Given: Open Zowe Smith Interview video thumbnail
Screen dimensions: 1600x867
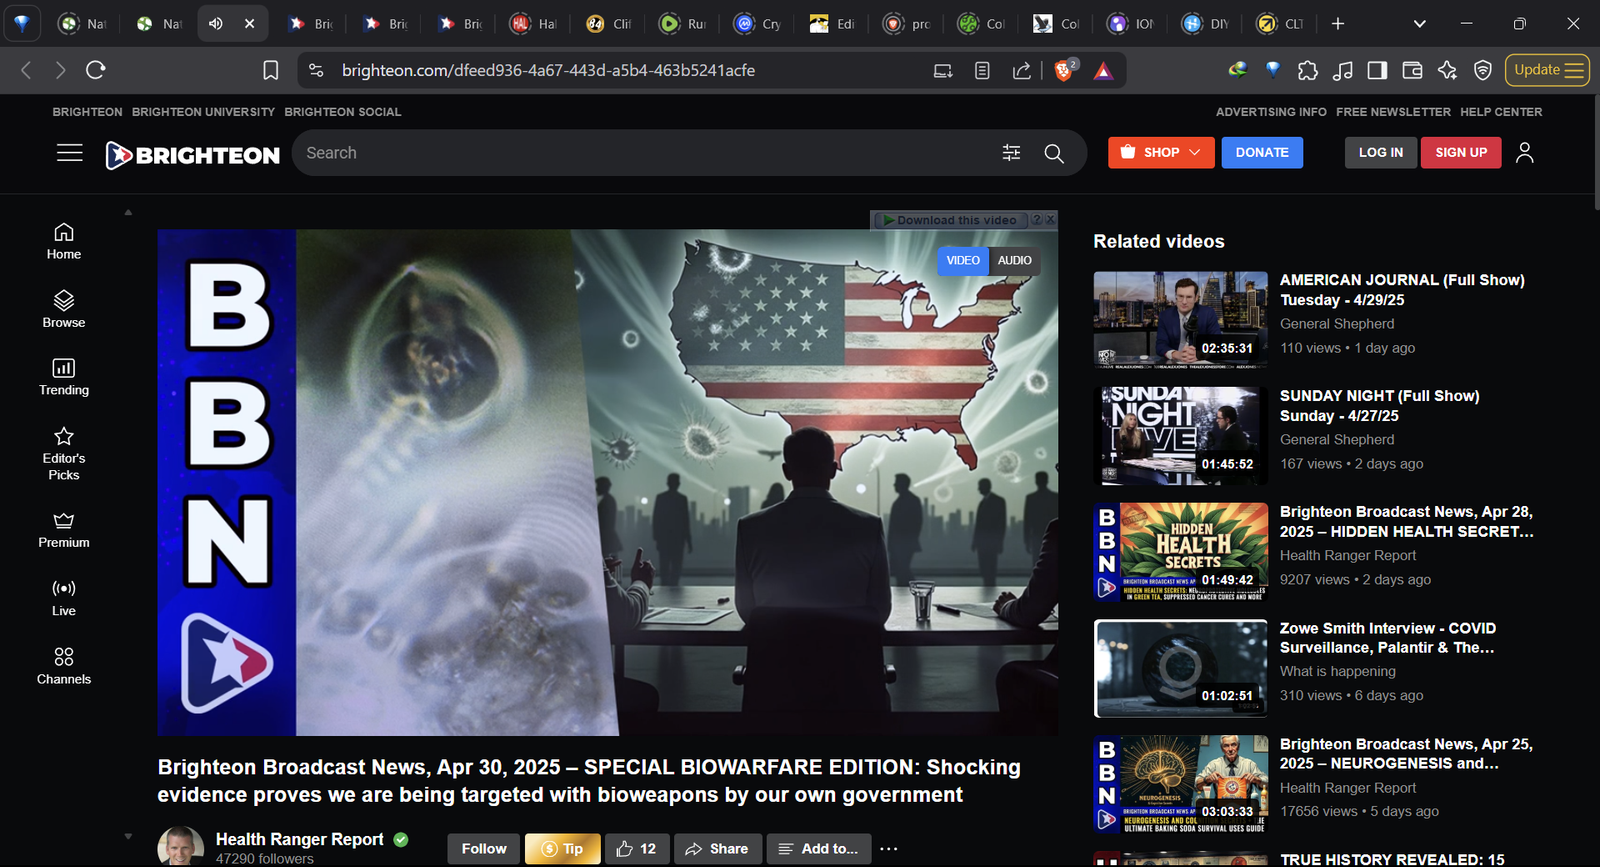Looking at the screenshot, I should pyautogui.click(x=1180, y=668).
